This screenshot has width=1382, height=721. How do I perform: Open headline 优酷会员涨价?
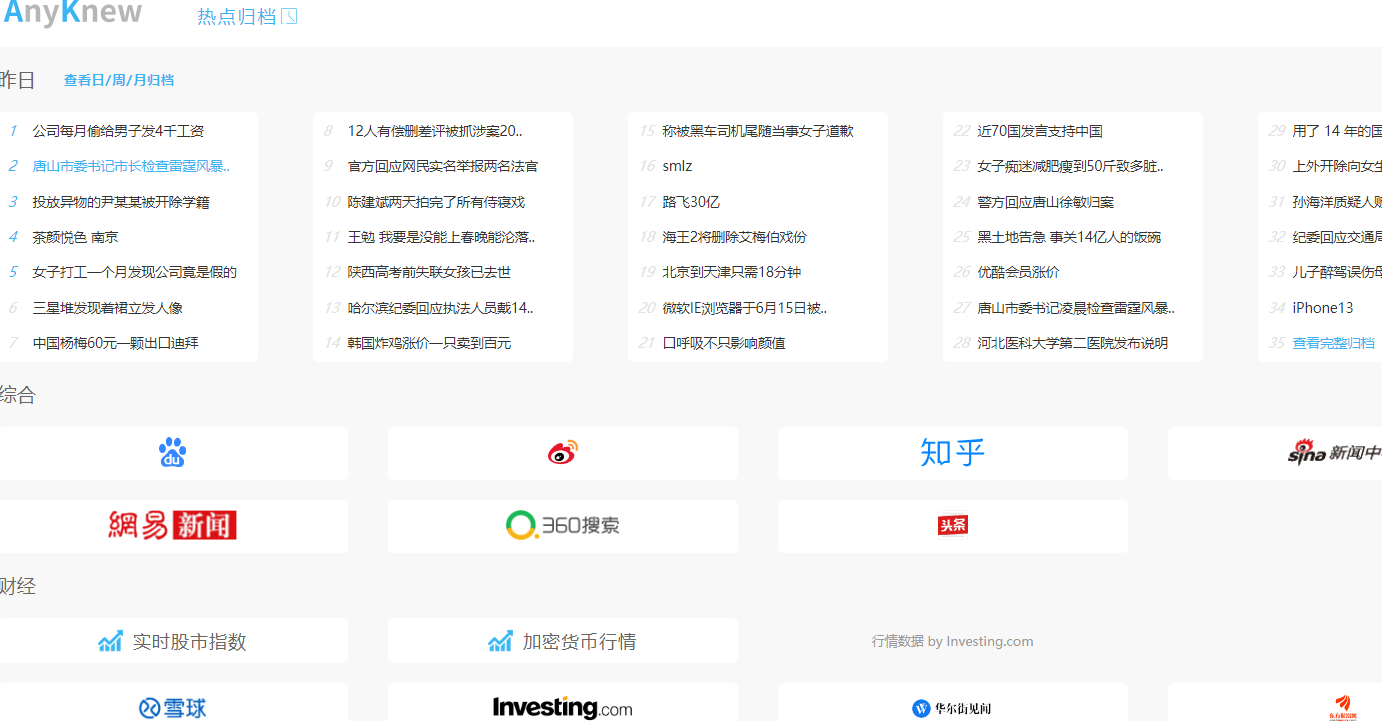[1018, 272]
